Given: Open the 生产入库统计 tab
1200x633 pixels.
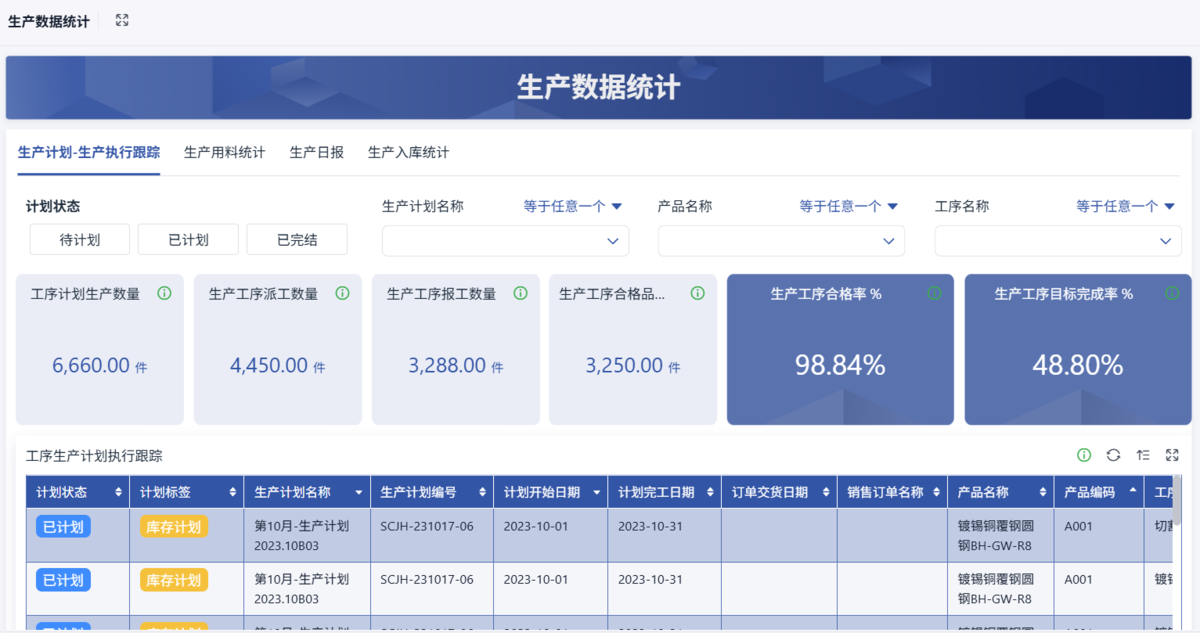Looking at the screenshot, I should click(408, 153).
